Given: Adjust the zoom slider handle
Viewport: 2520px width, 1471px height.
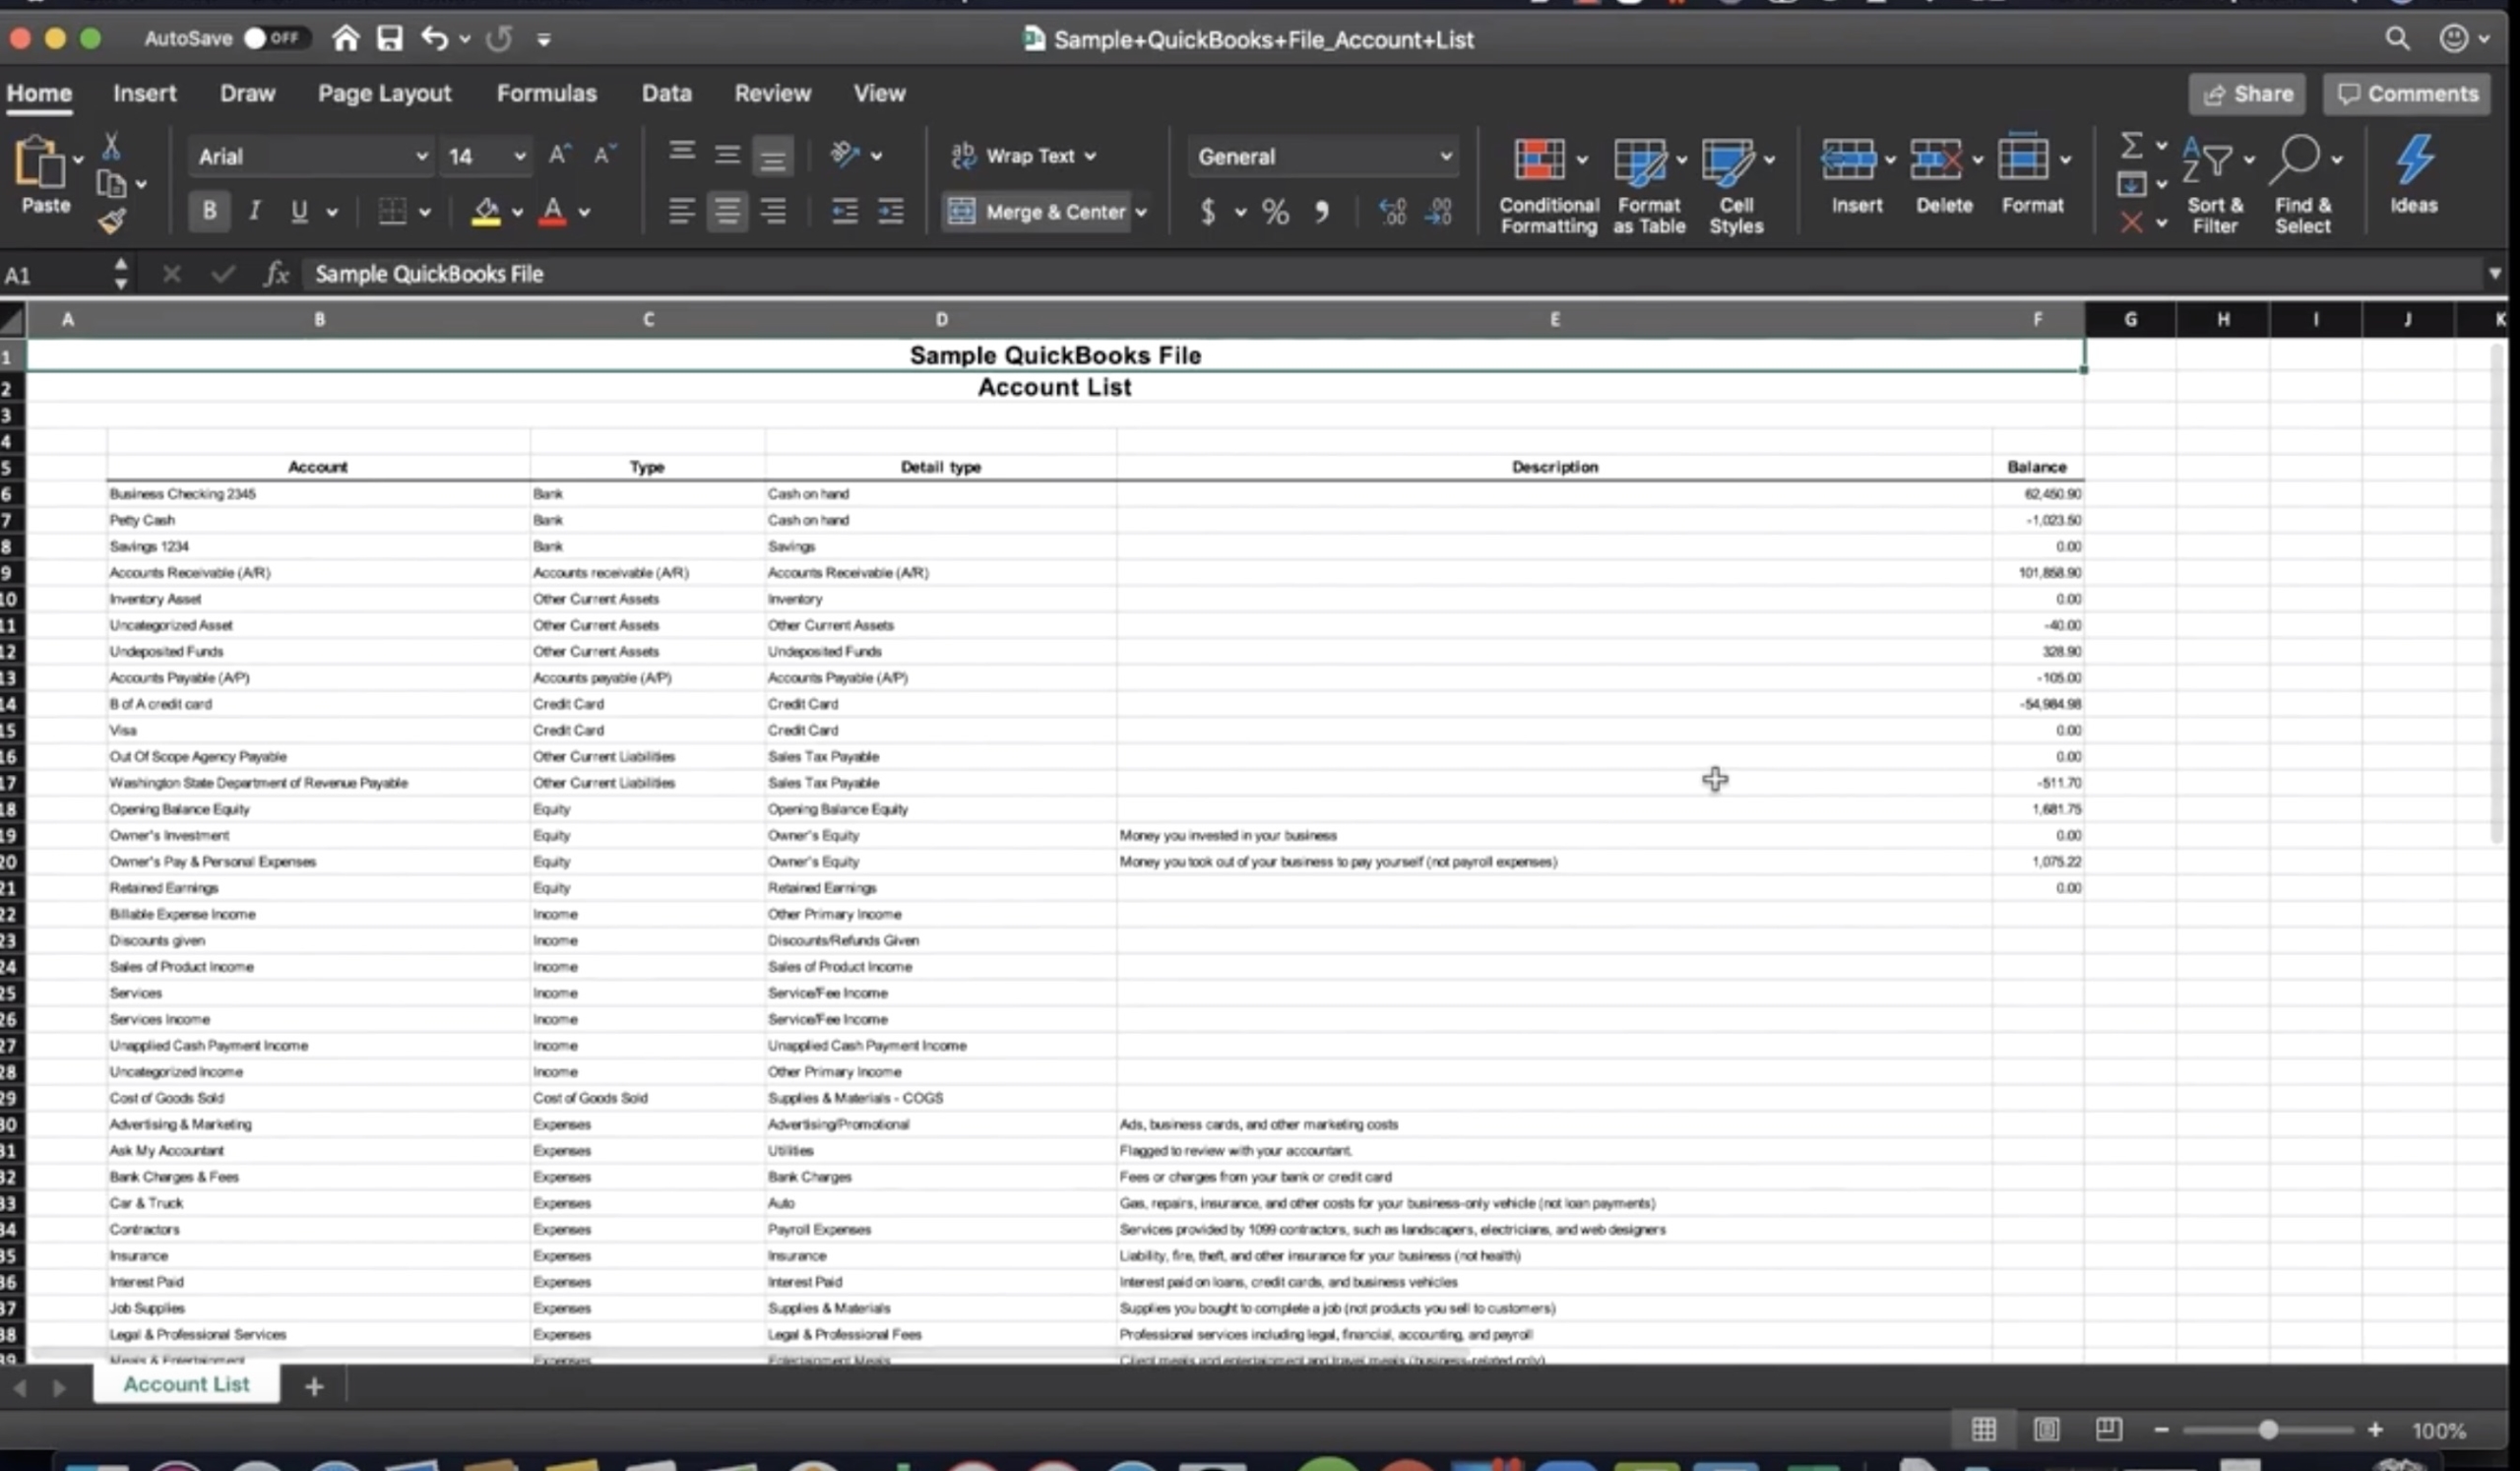Looking at the screenshot, I should 2268,1430.
